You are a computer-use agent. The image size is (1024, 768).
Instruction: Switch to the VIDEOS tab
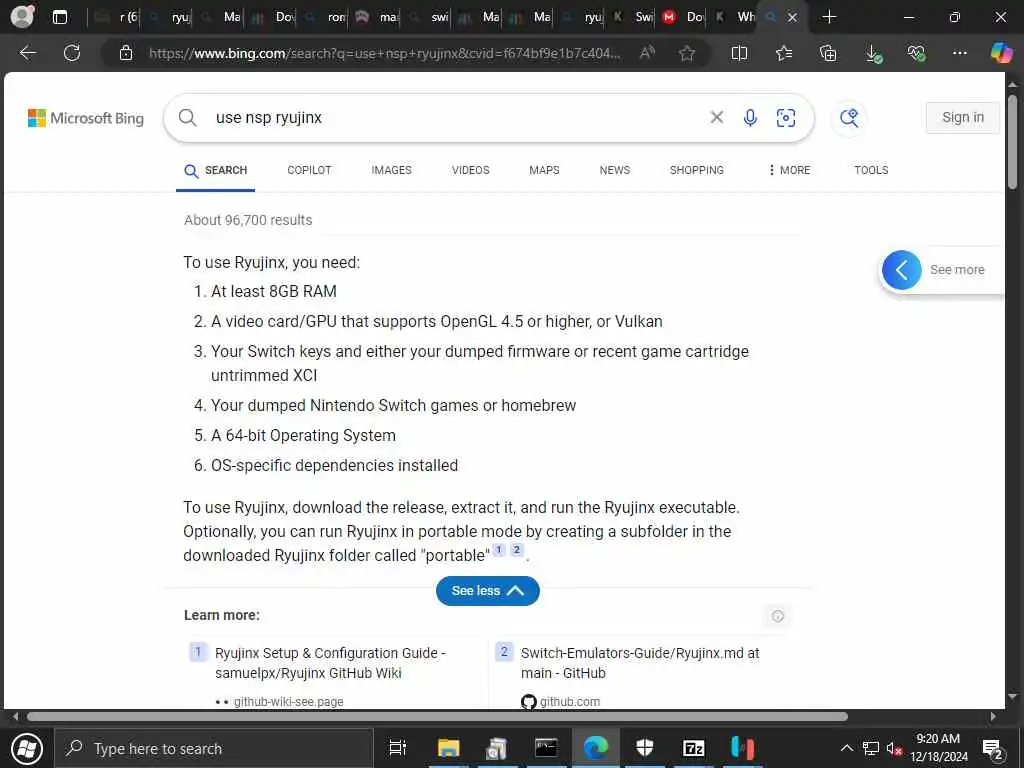(x=470, y=170)
